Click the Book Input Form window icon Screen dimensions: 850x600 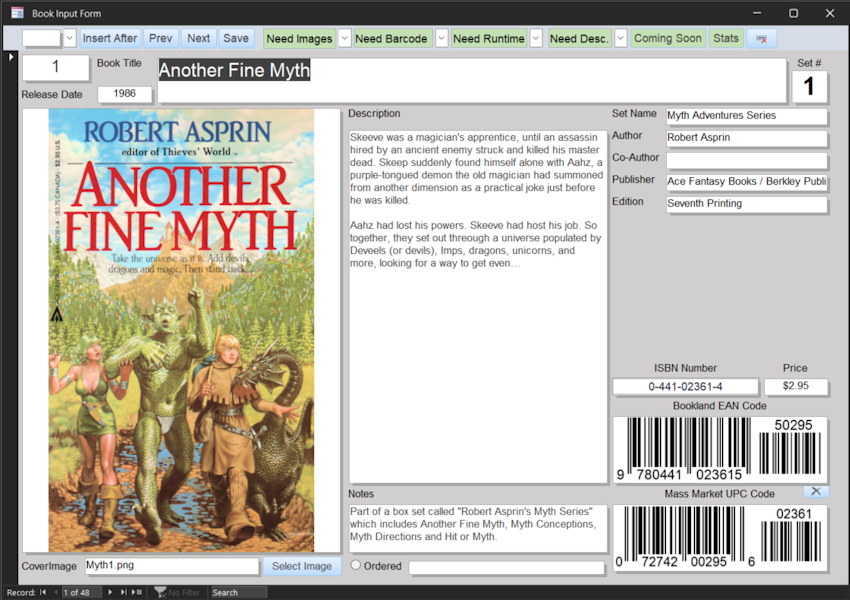[x=17, y=13]
